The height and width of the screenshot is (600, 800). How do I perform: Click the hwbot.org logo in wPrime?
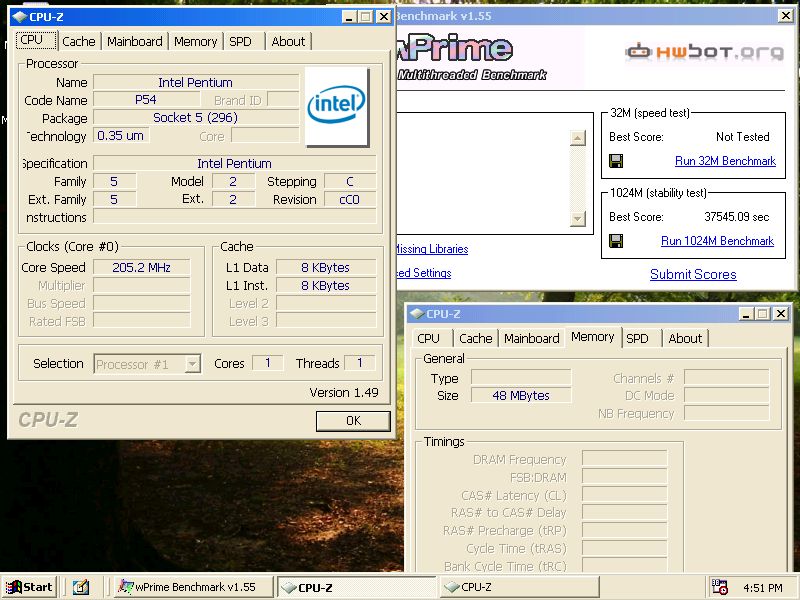click(705, 52)
